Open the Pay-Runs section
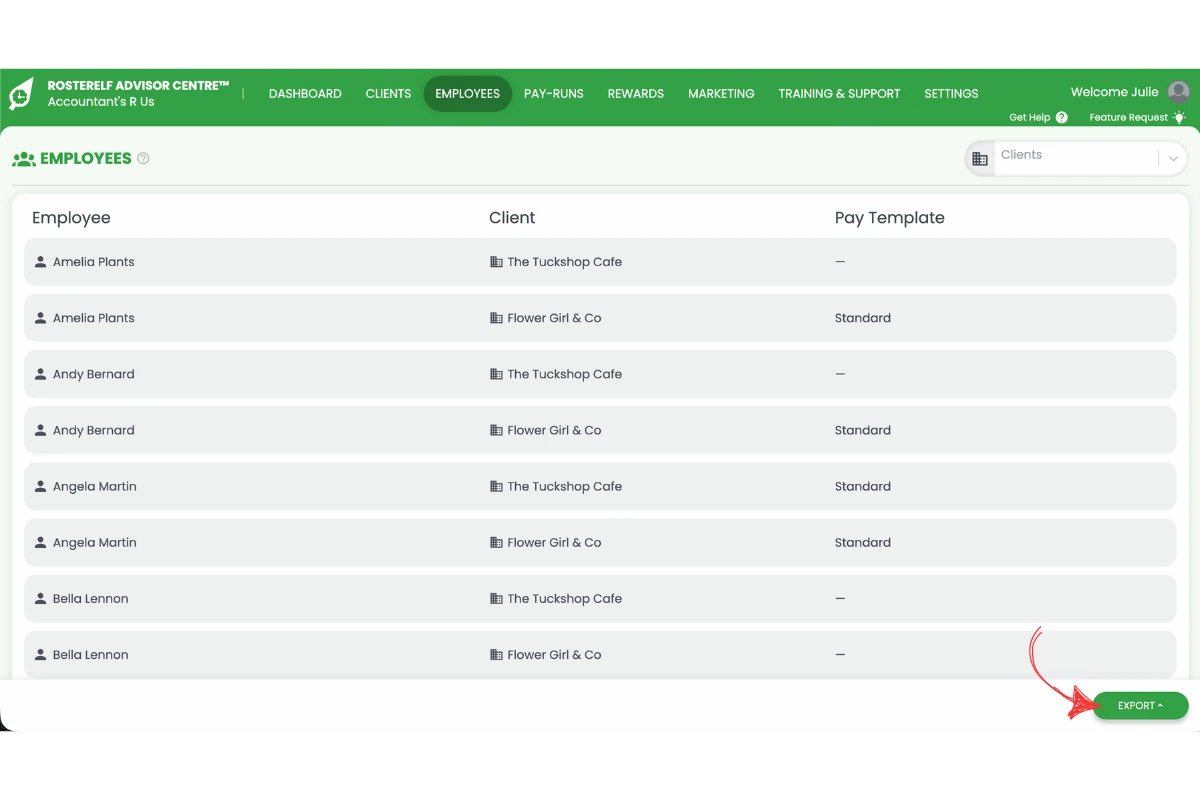Viewport: 1200px width, 800px height. coord(553,93)
